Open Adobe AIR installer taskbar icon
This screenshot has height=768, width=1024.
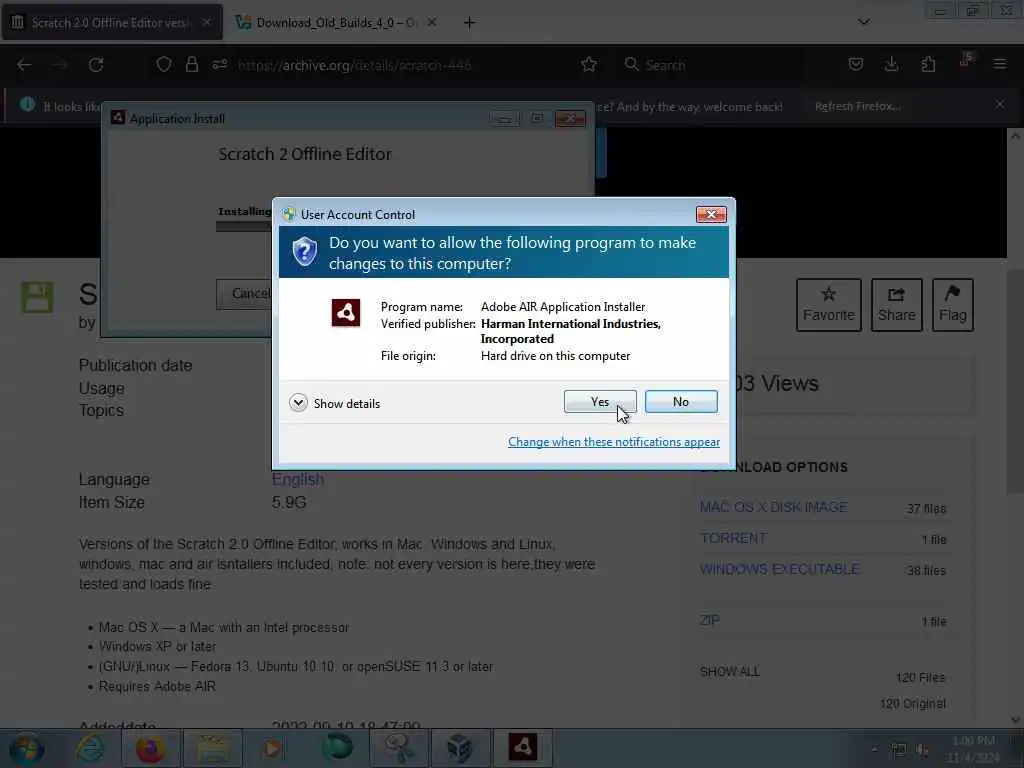tap(522, 747)
